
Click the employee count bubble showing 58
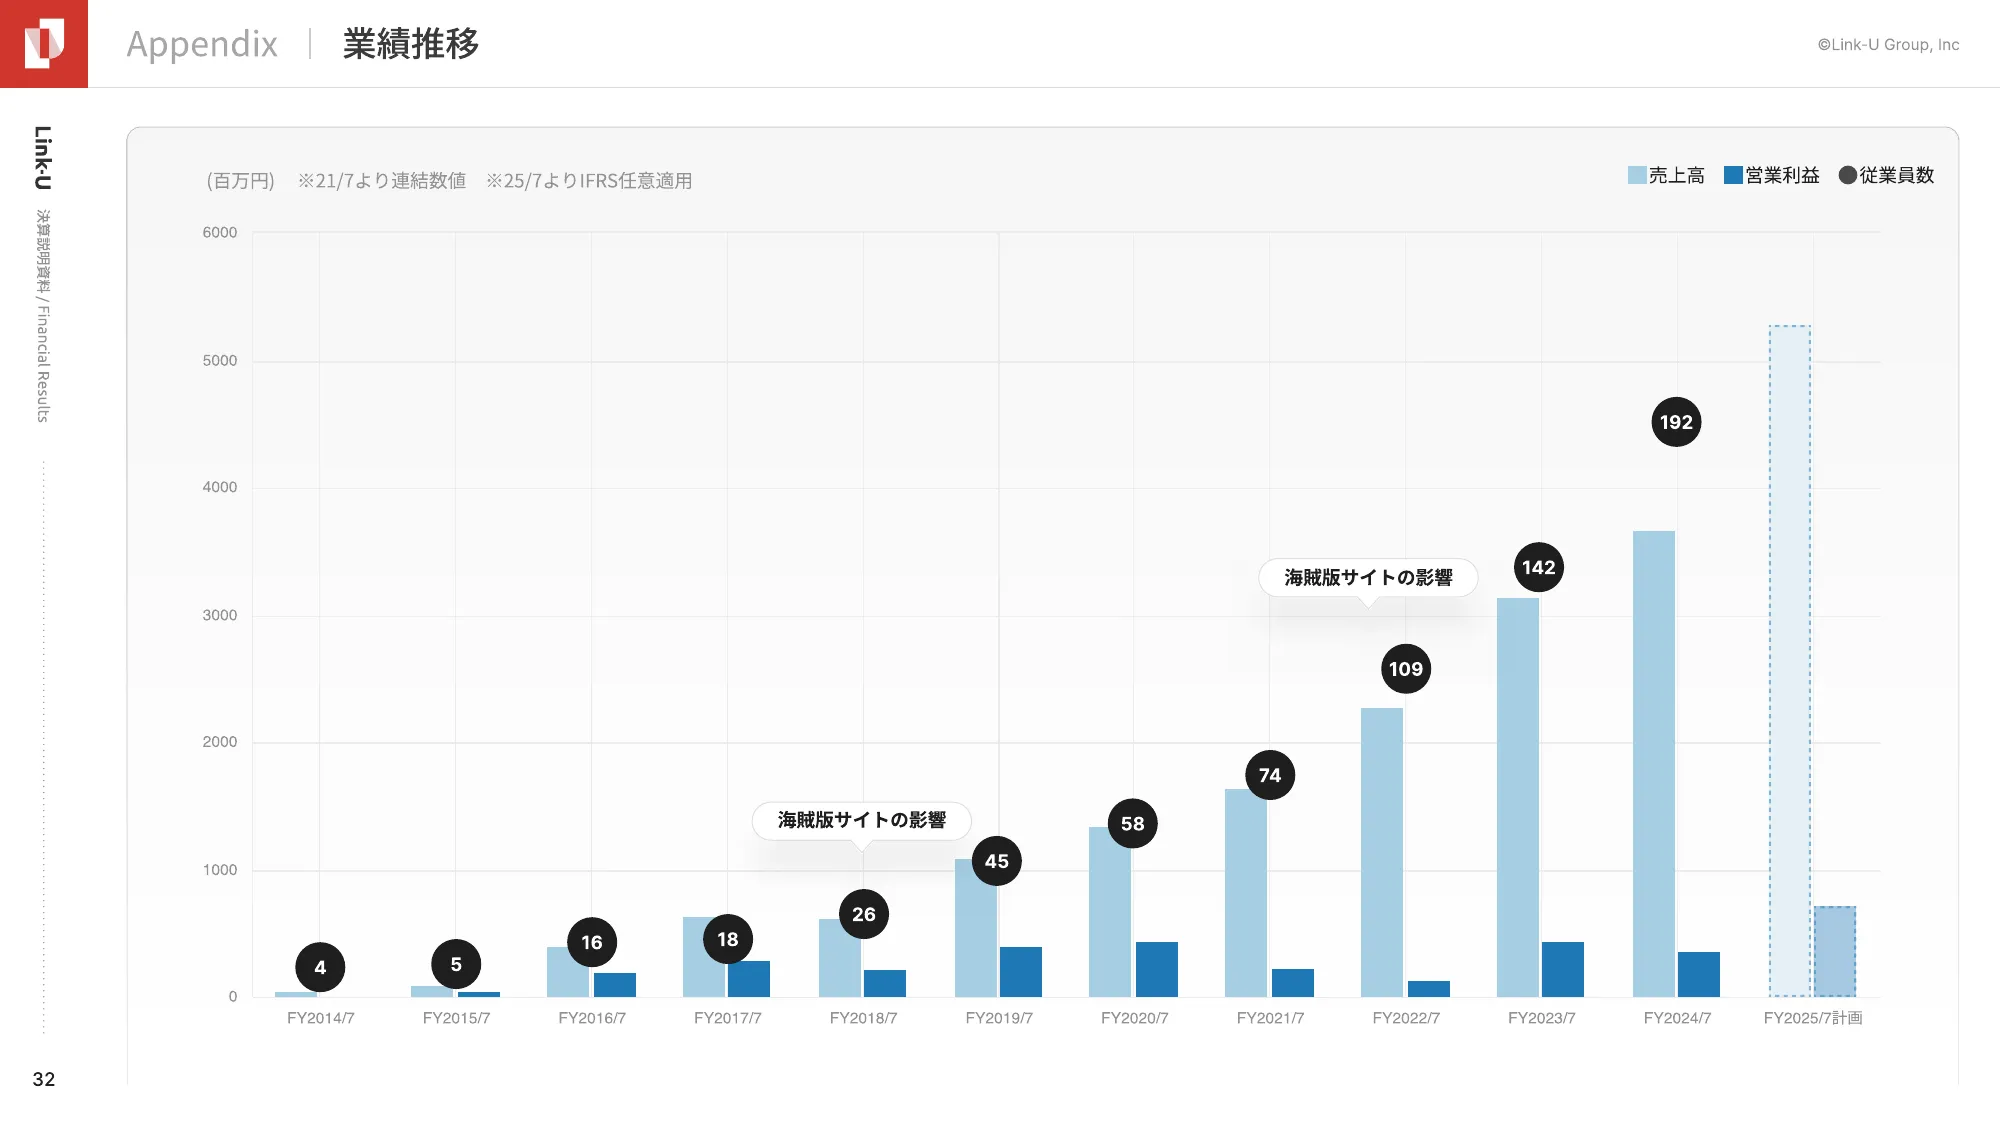[x=1132, y=824]
